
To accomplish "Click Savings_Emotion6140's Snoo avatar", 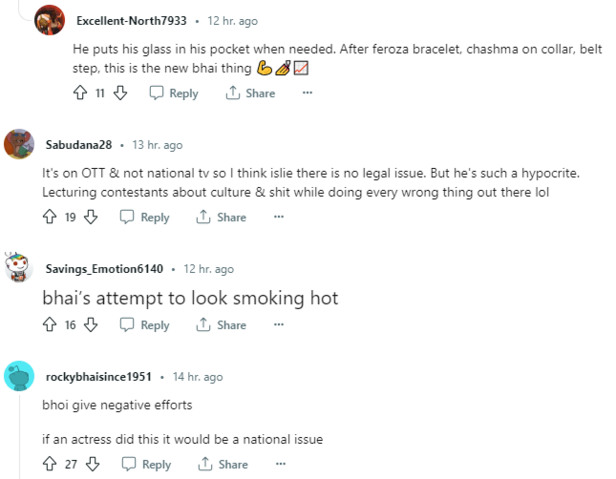I will point(22,270).
